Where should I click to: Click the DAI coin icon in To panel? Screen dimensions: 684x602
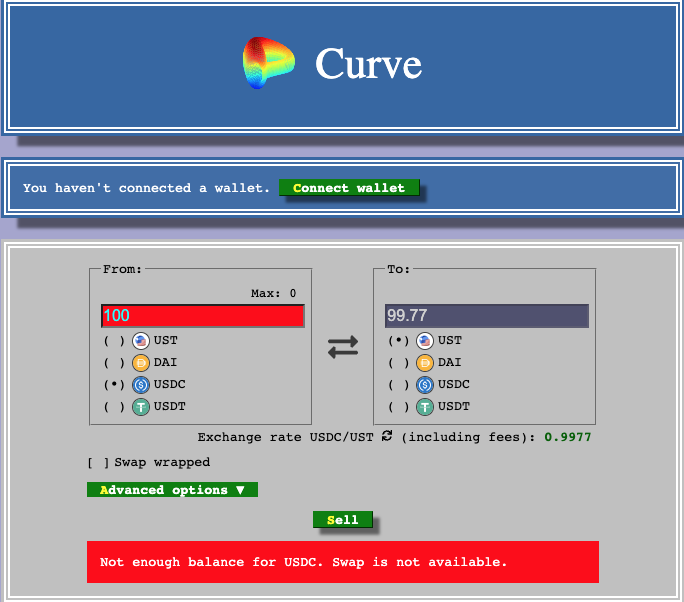point(425,363)
